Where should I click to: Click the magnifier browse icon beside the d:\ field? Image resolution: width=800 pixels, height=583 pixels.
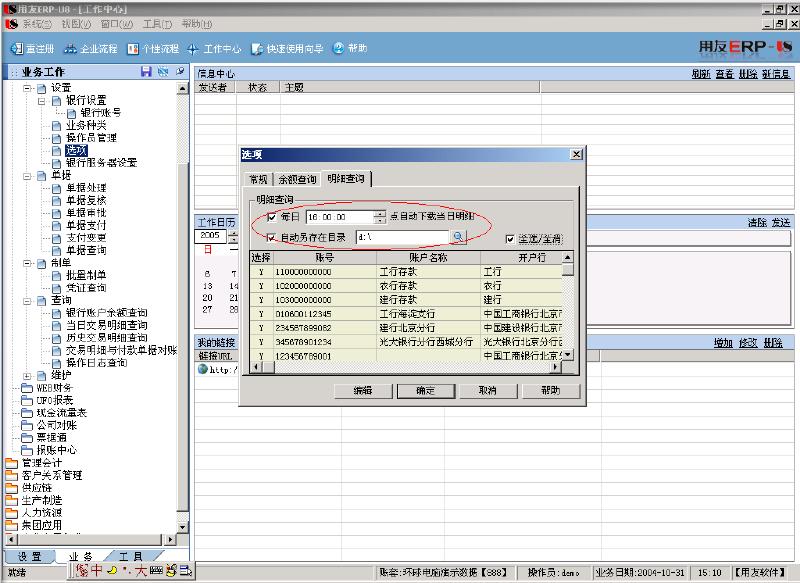(458, 237)
